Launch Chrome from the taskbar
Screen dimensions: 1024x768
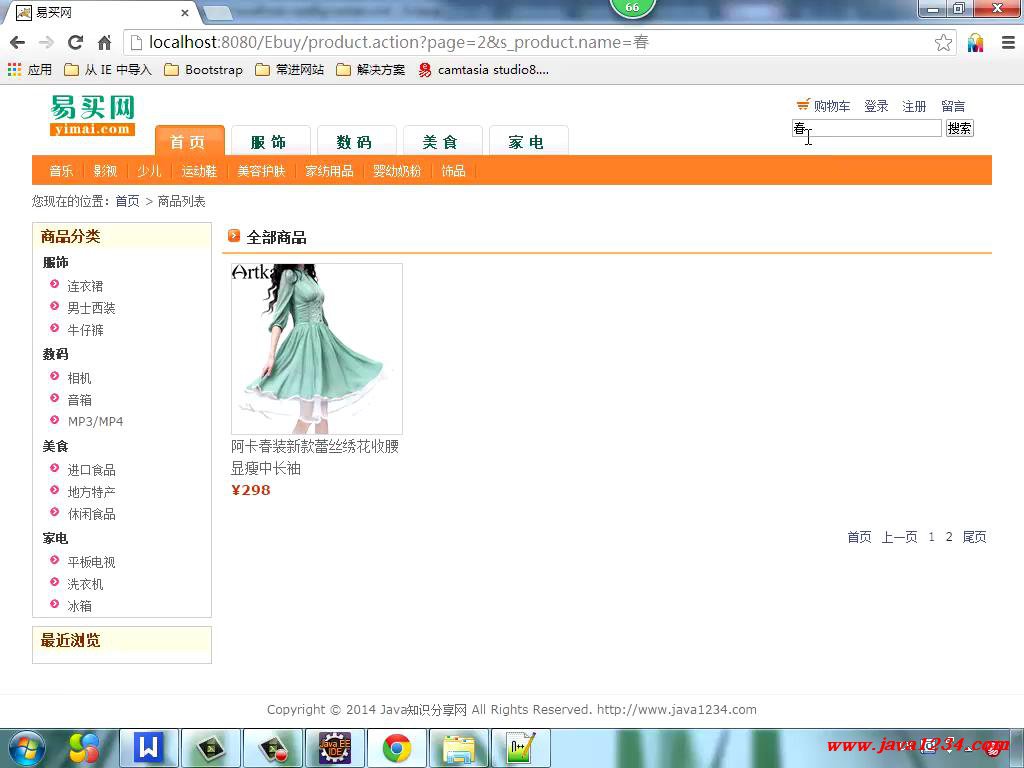click(397, 748)
